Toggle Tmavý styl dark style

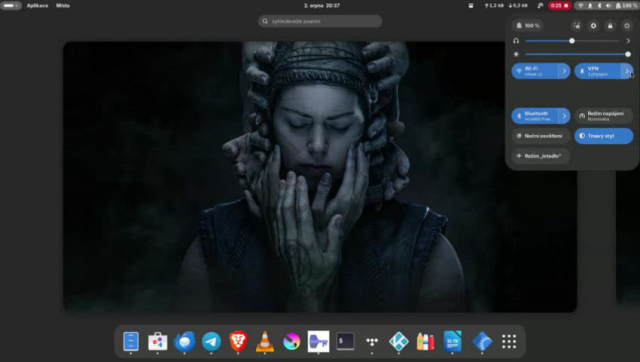tap(604, 136)
